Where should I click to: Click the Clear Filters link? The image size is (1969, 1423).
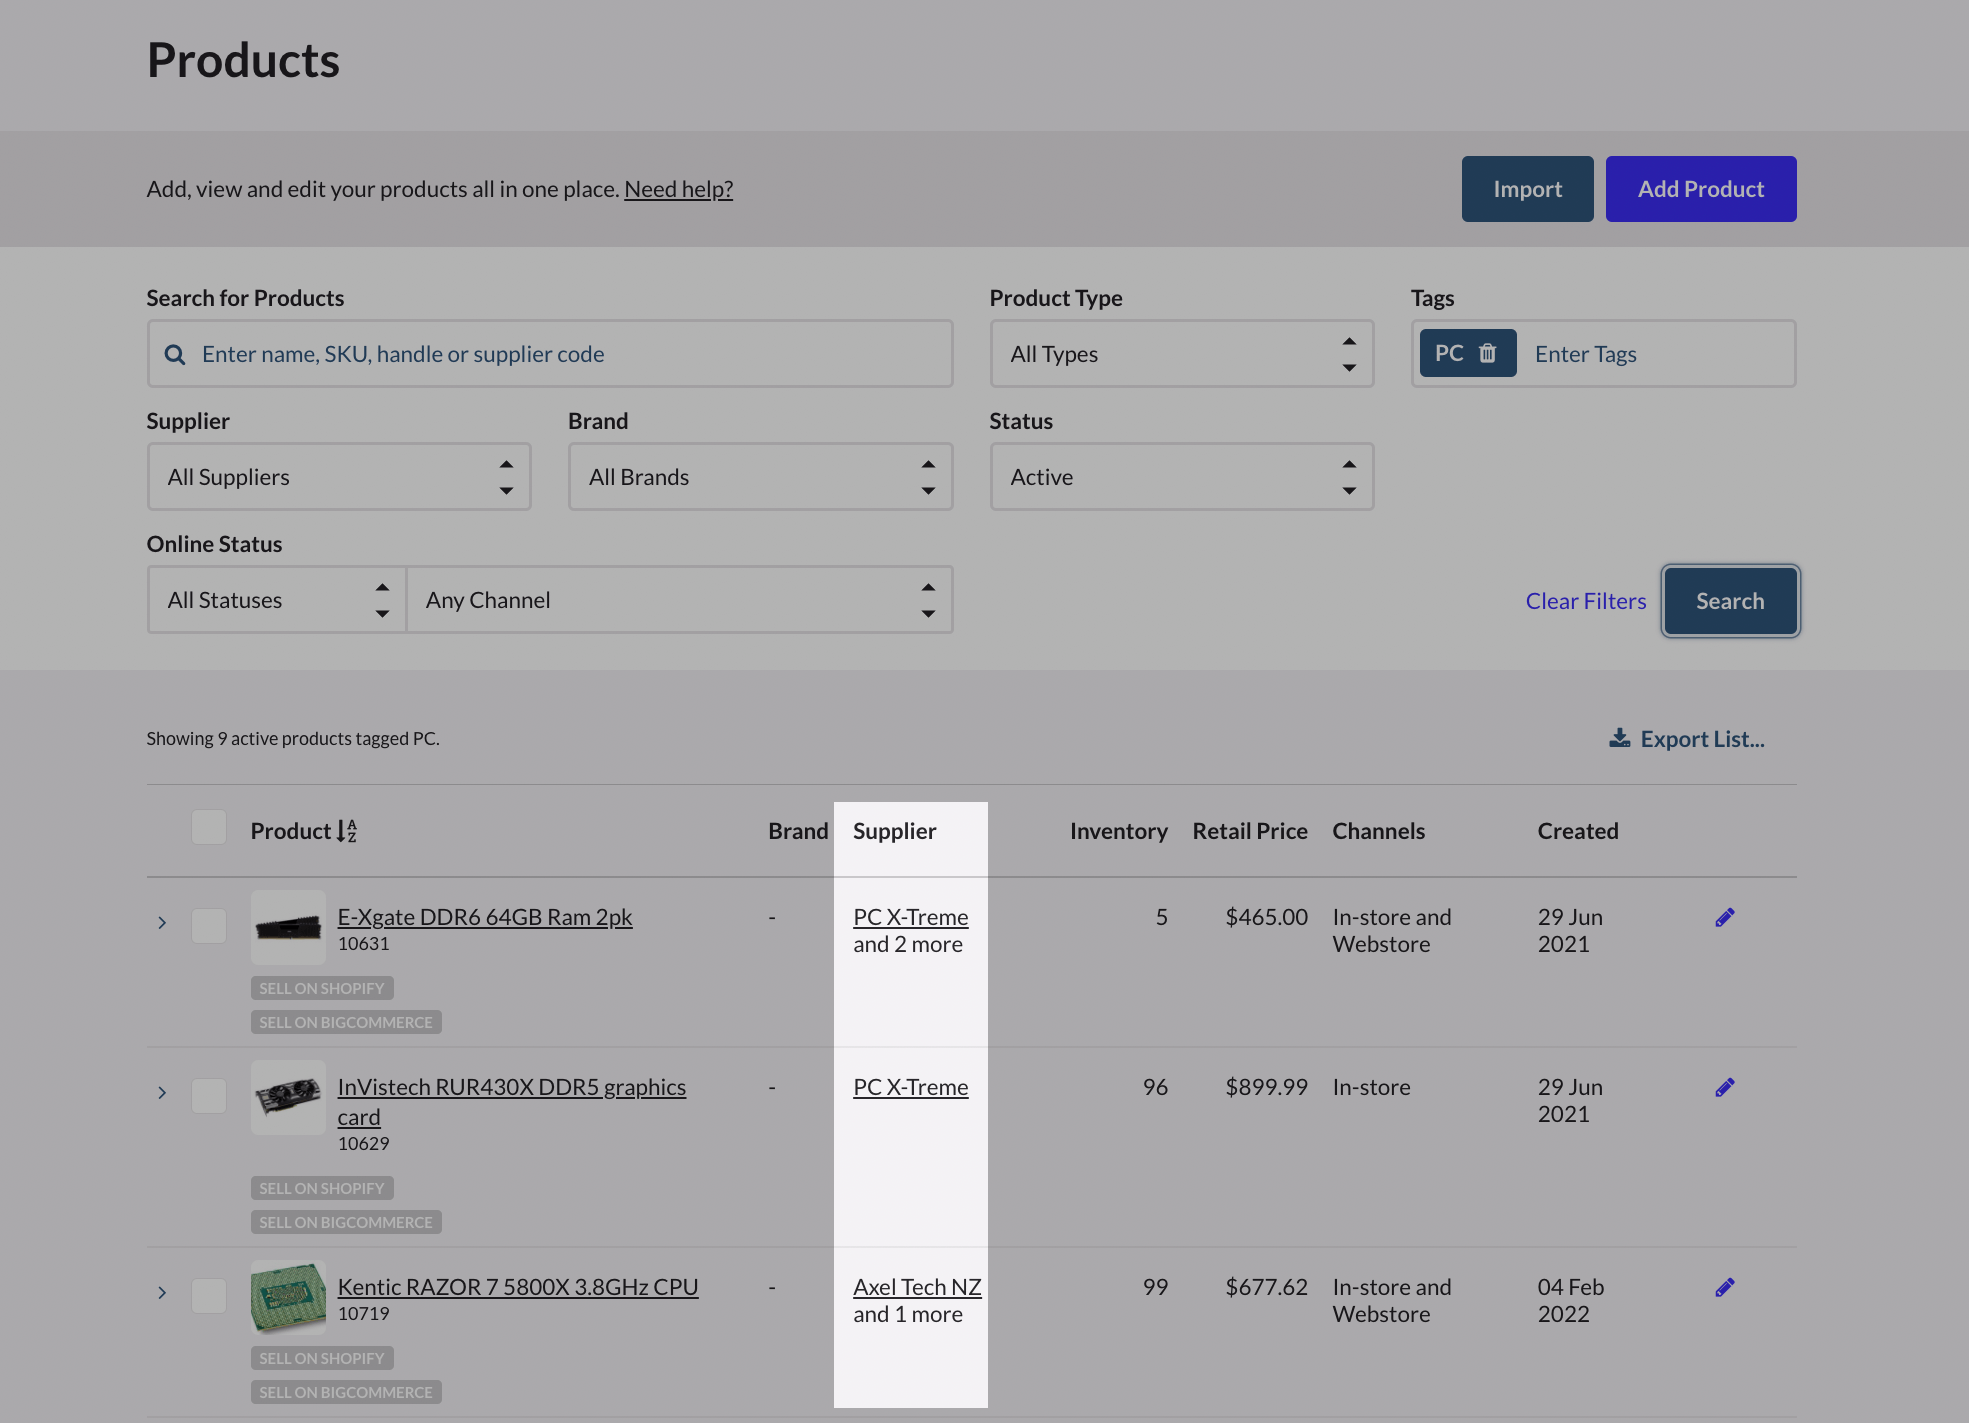click(x=1585, y=601)
